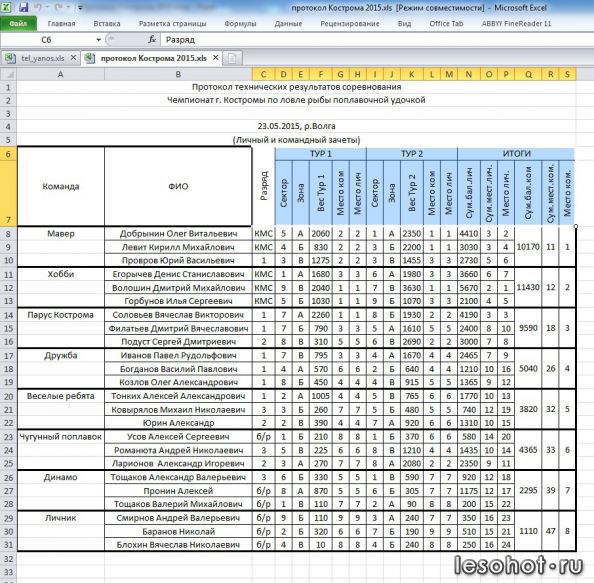Viewport: 594px width, 583px height.
Task: Open the Разметка страницы ribbon tab
Action: coord(172,23)
